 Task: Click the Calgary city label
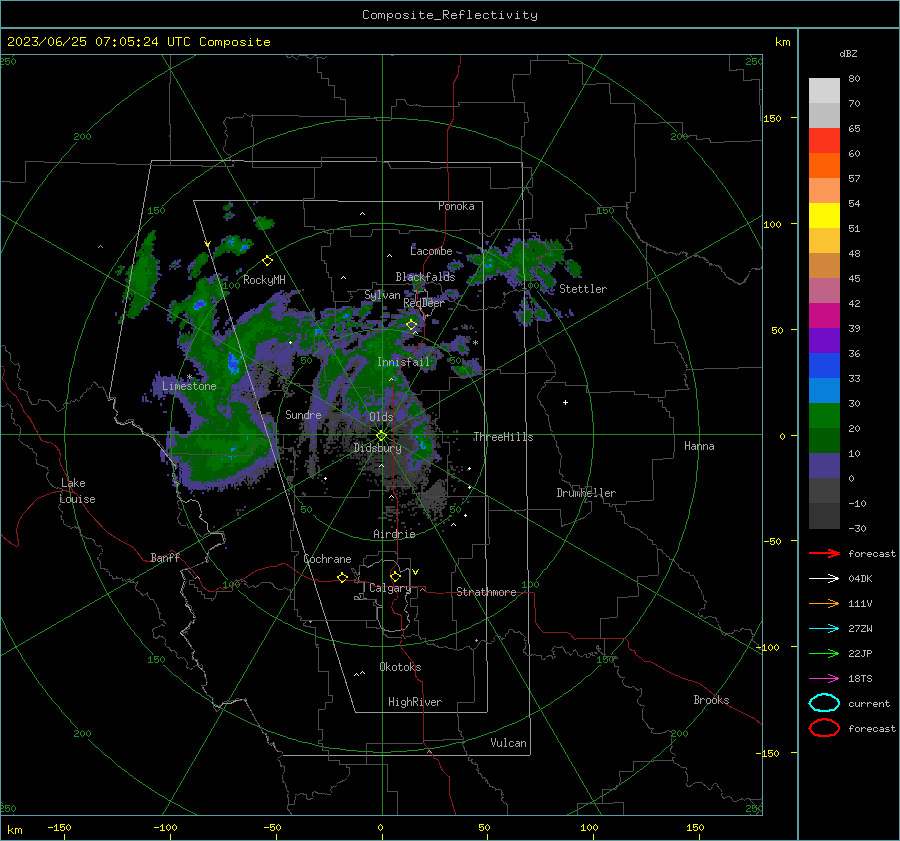tap(390, 588)
